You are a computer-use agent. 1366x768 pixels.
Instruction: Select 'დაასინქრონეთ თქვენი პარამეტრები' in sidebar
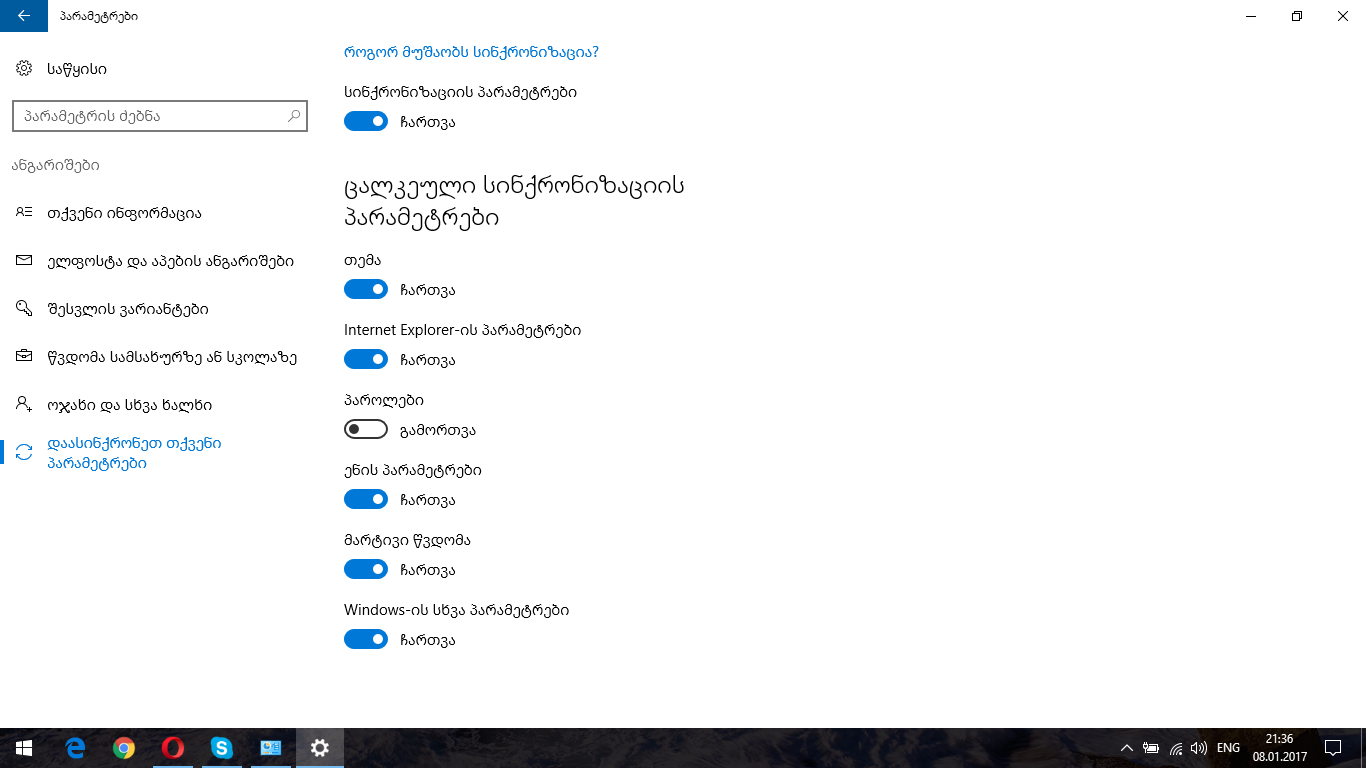tap(160, 453)
